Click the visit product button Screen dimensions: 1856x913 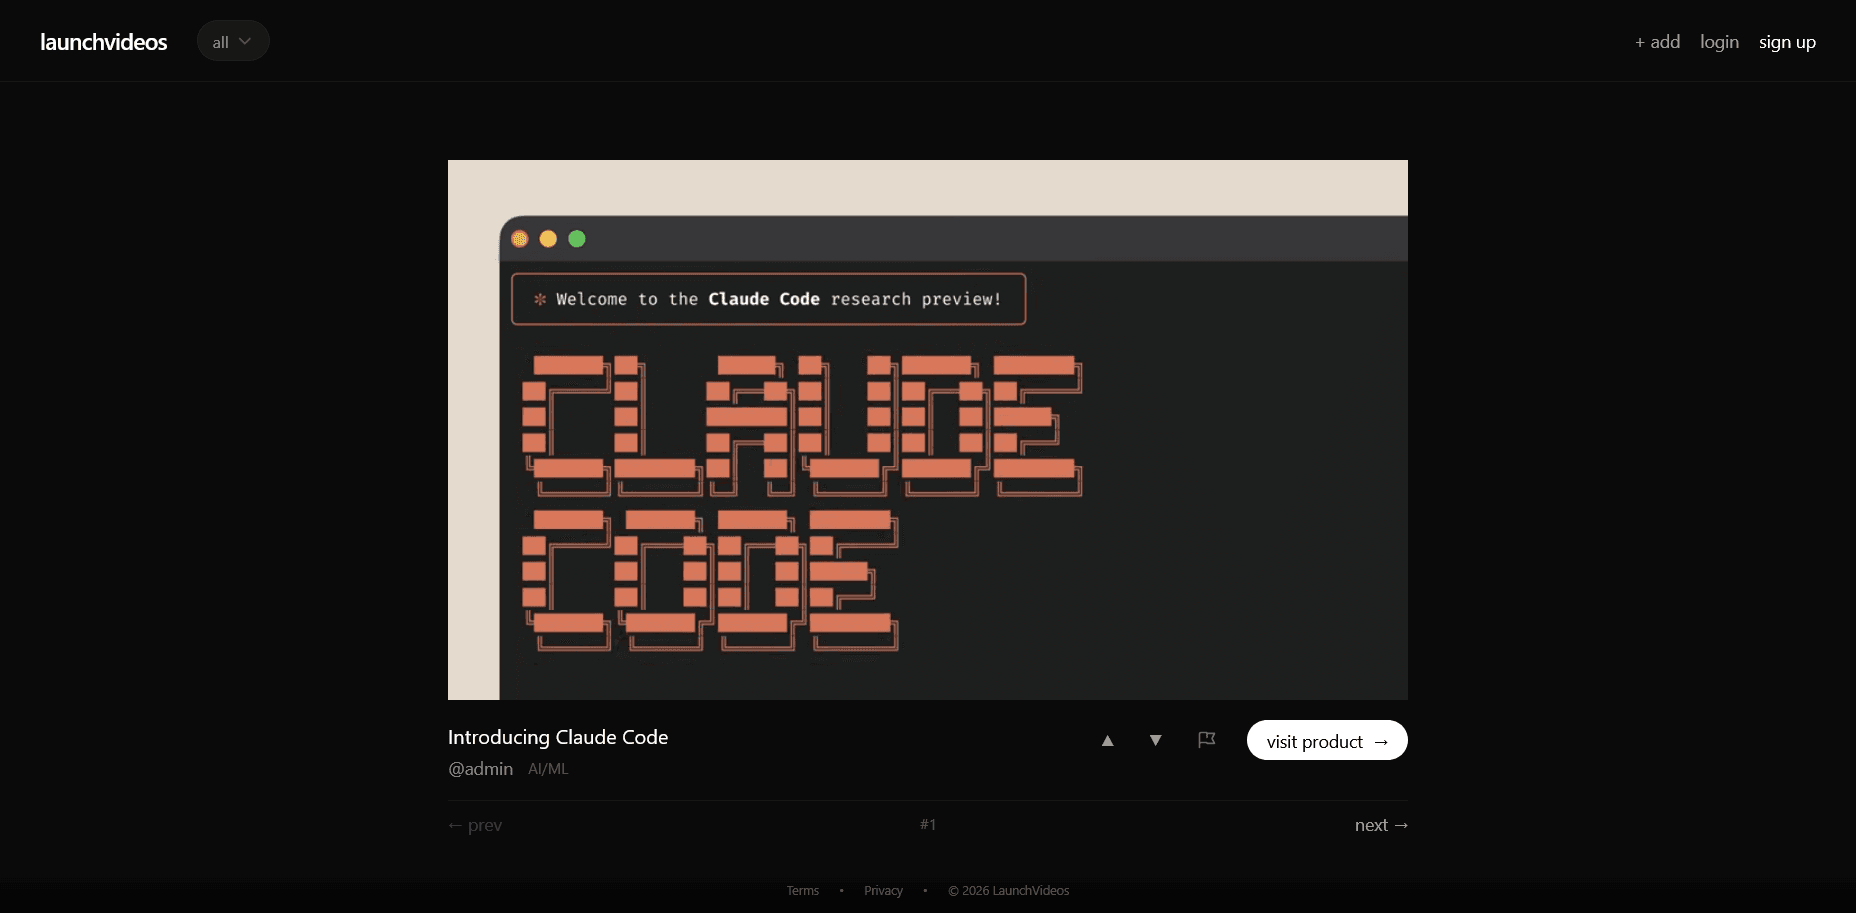point(1326,741)
